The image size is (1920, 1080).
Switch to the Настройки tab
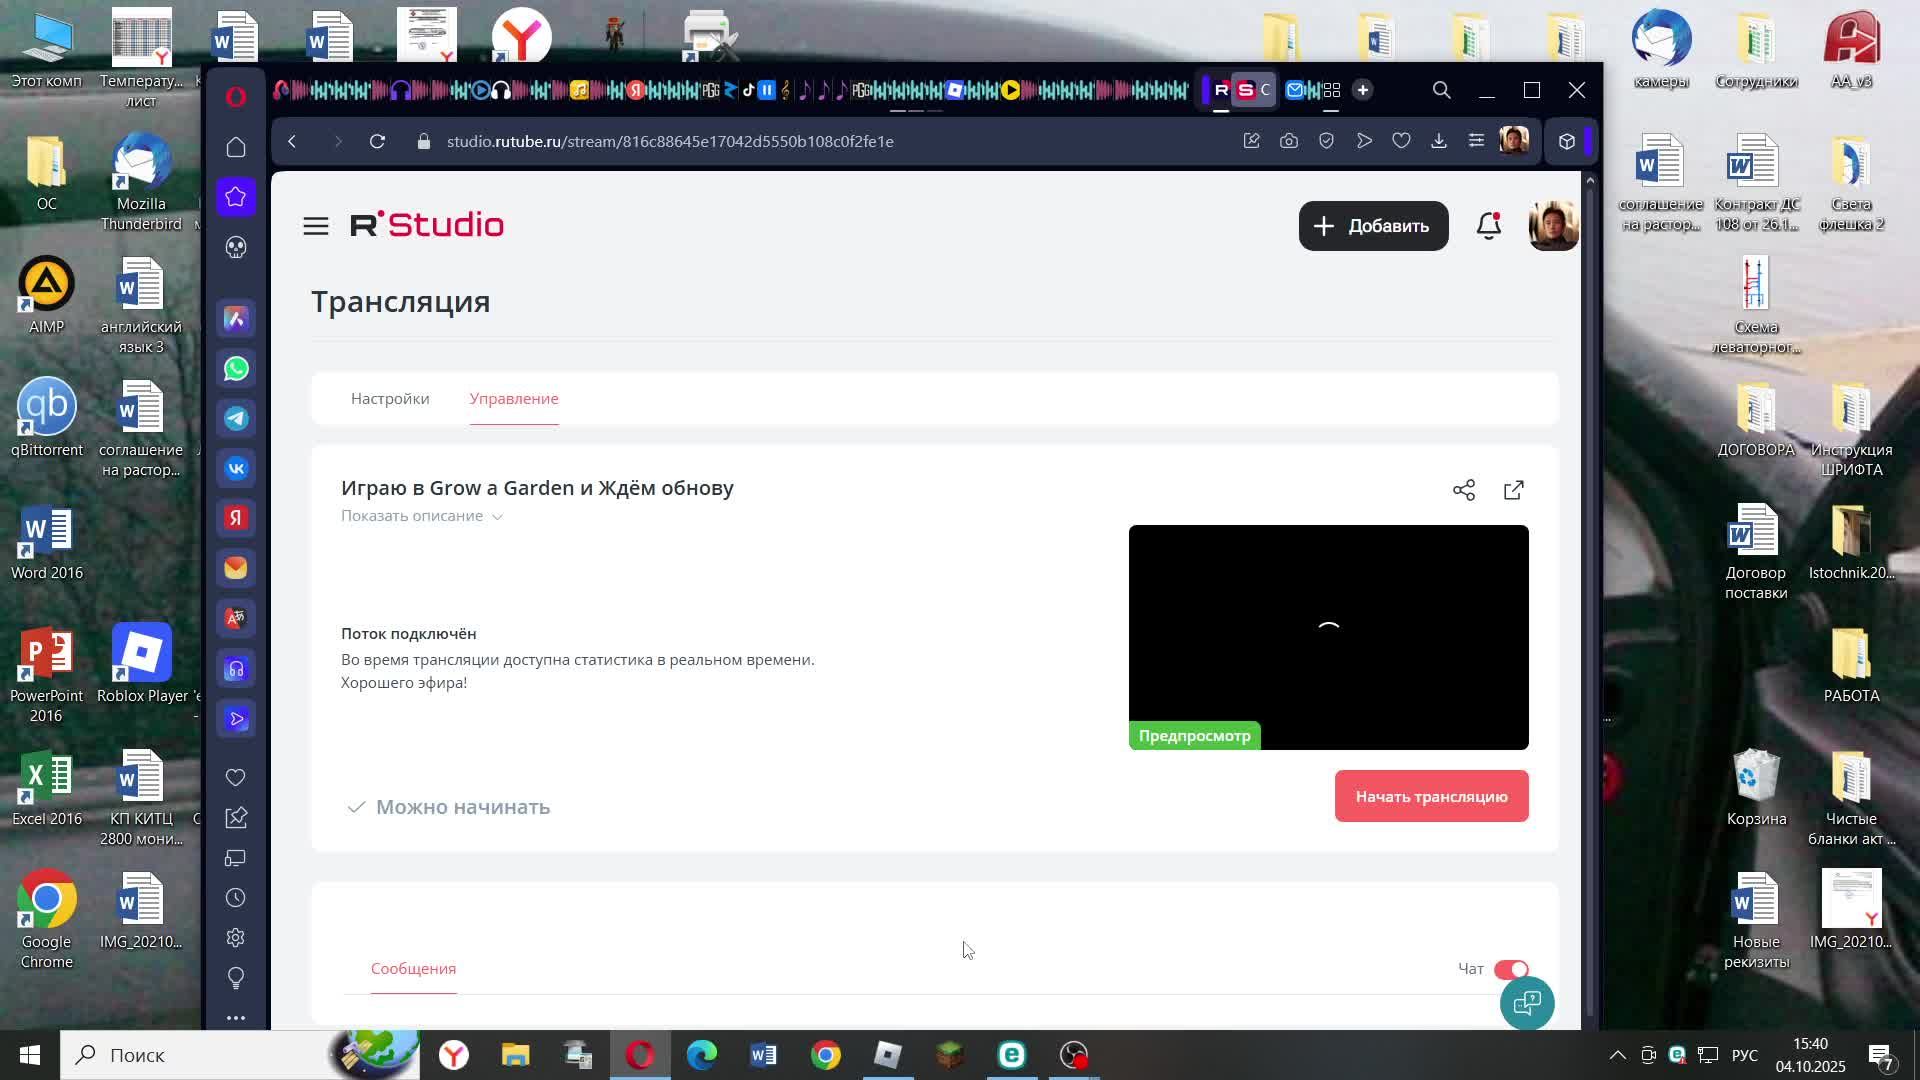390,399
